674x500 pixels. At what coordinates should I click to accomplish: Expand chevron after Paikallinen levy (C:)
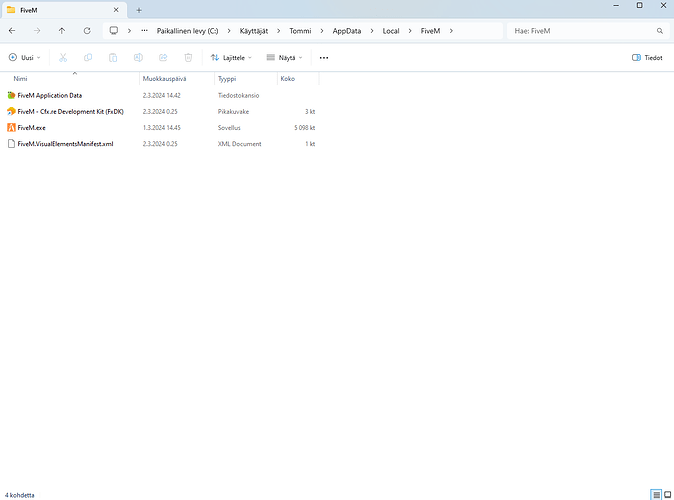pos(229,31)
